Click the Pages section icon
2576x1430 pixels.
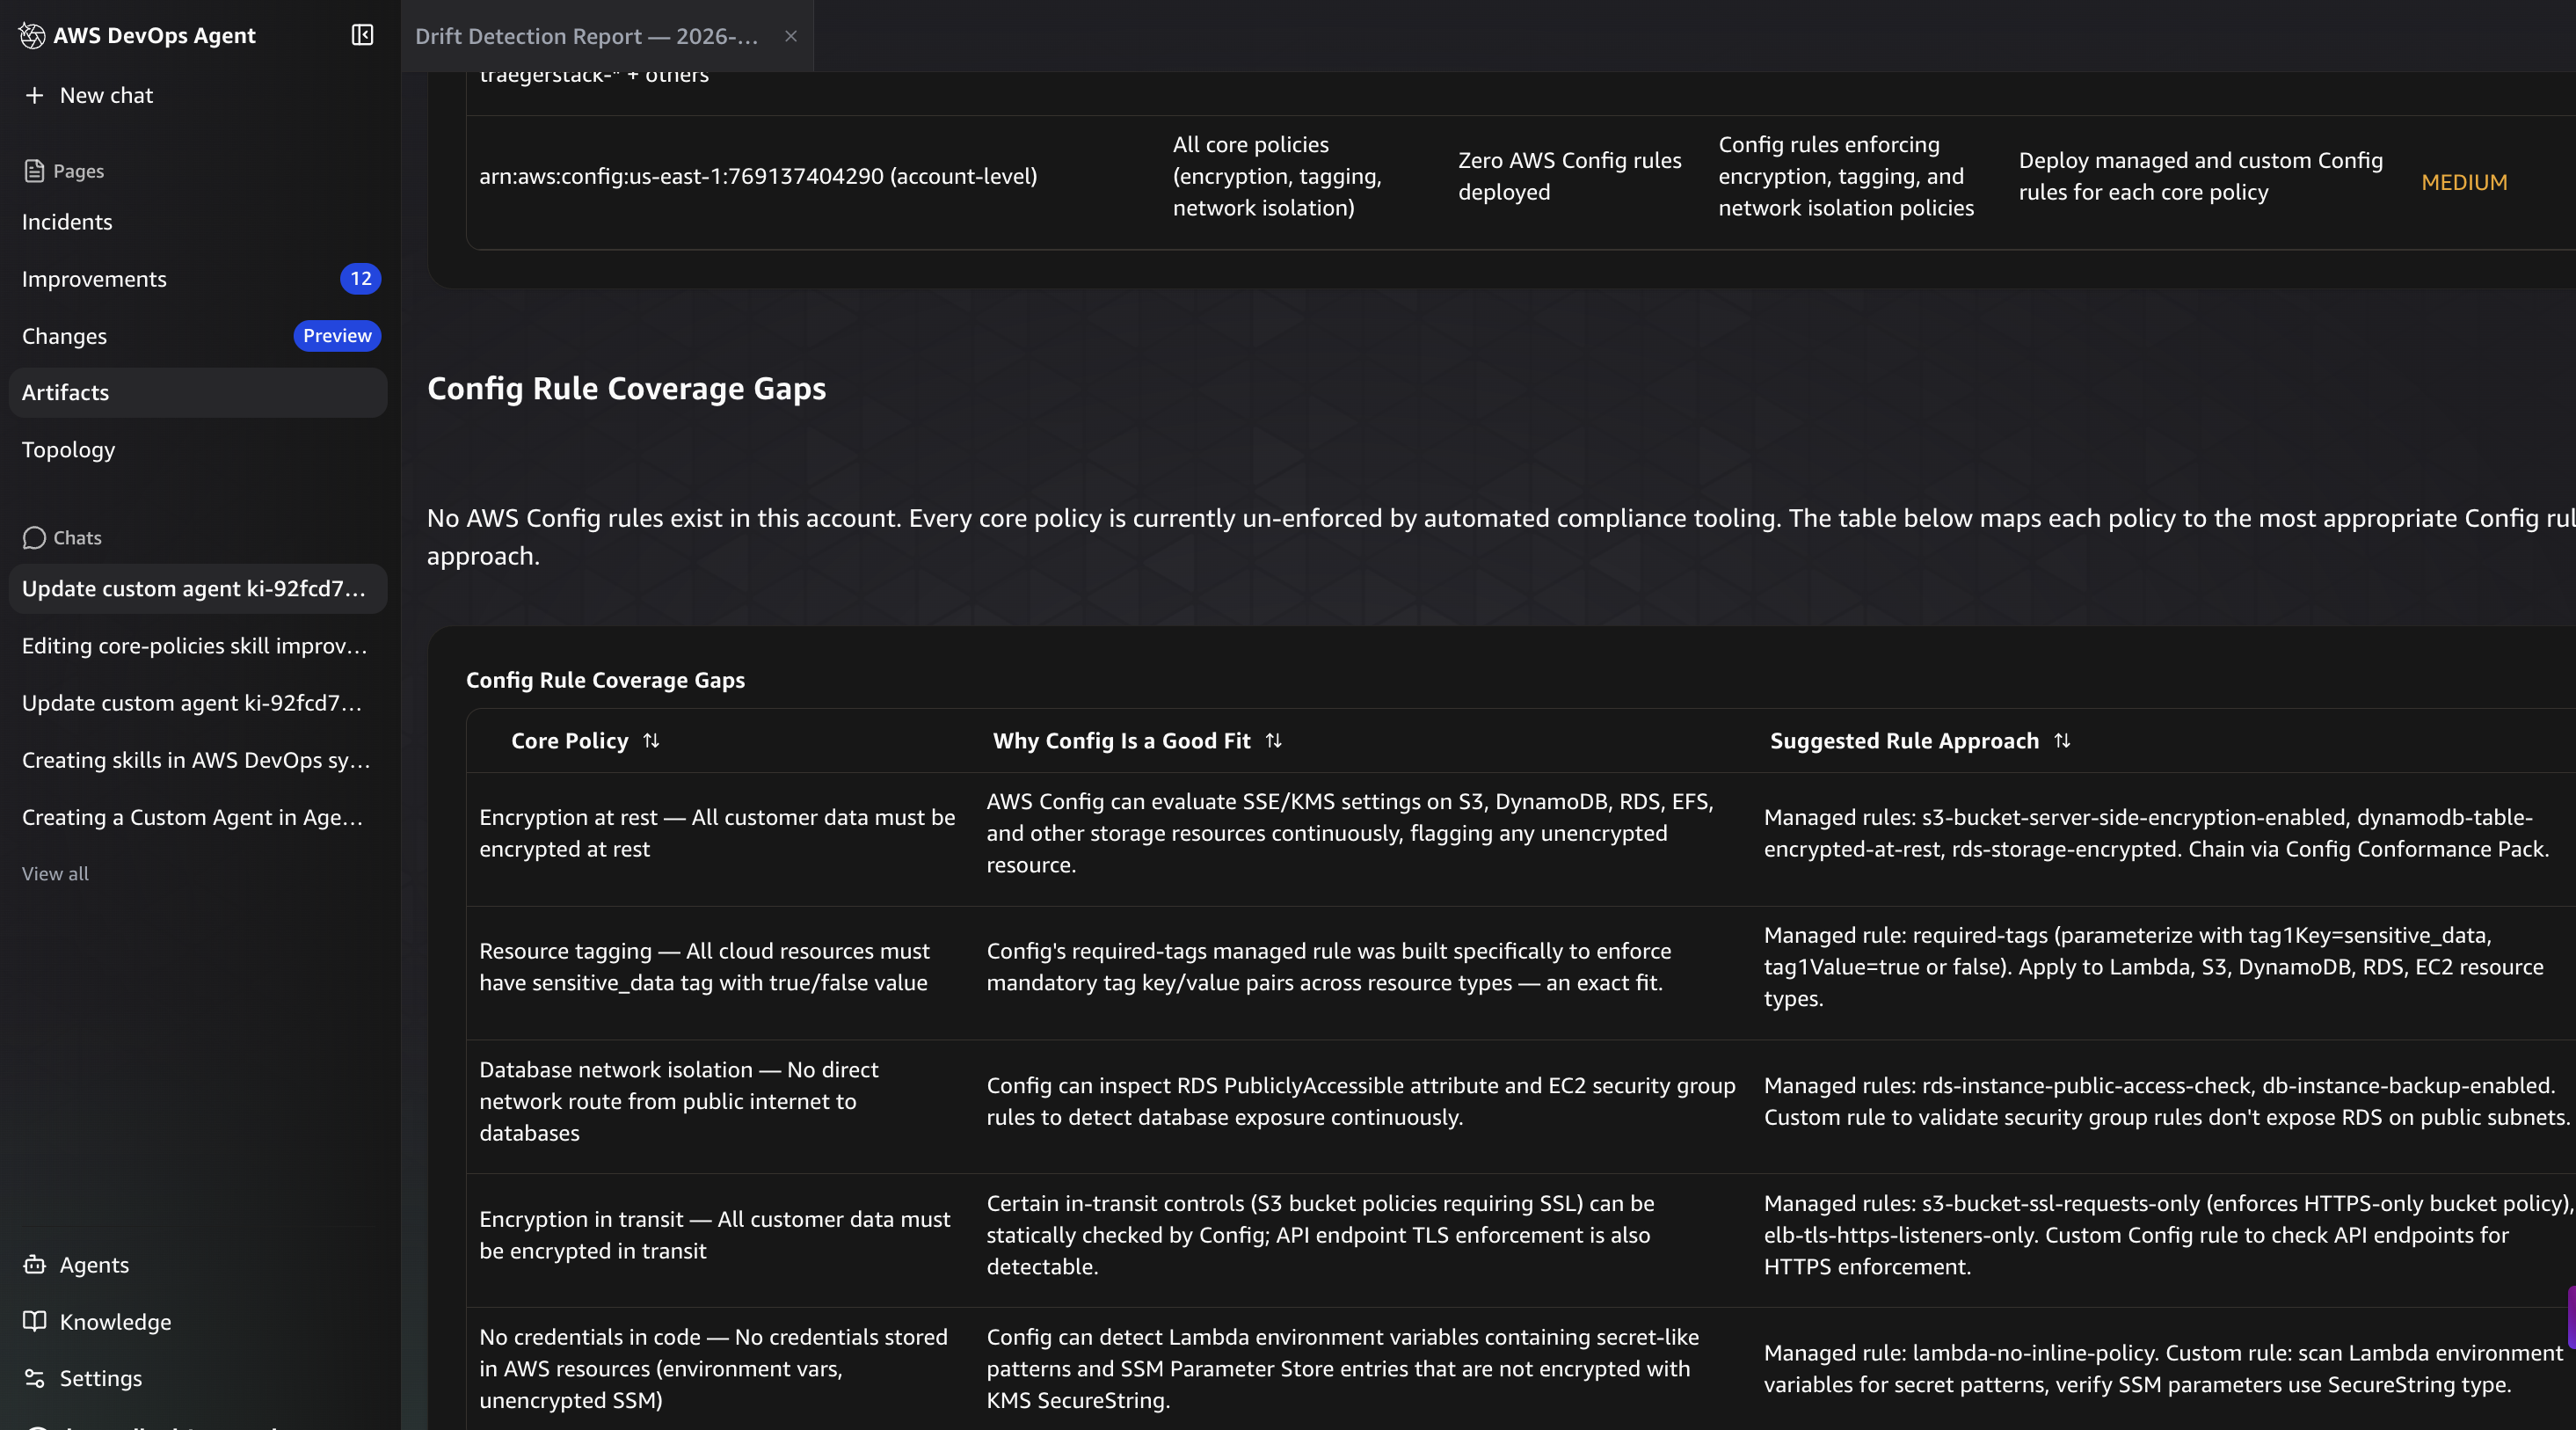pyautogui.click(x=34, y=171)
